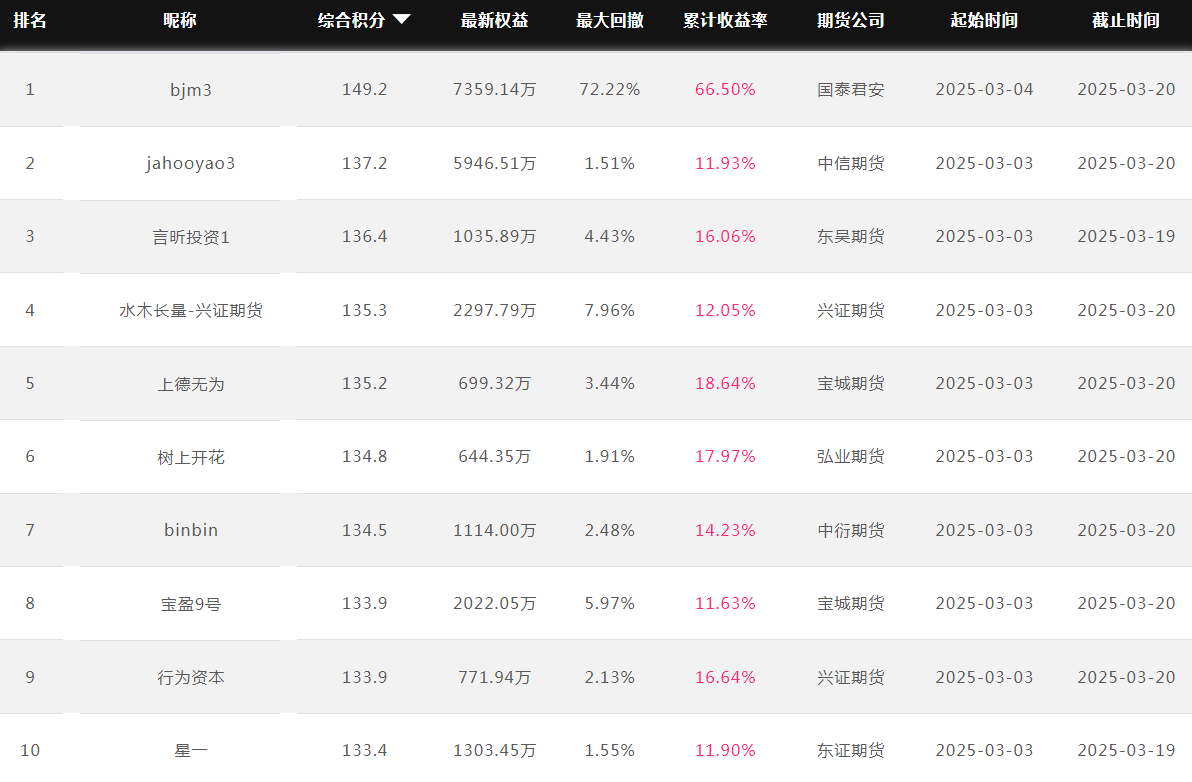The height and width of the screenshot is (782, 1192).
Task: Select return rate 17.97%
Action: pos(725,456)
